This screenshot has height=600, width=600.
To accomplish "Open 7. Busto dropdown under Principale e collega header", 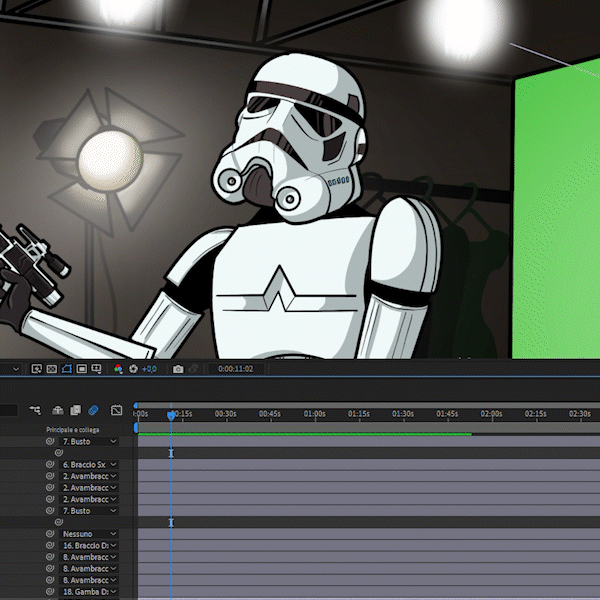I will click(x=89, y=441).
